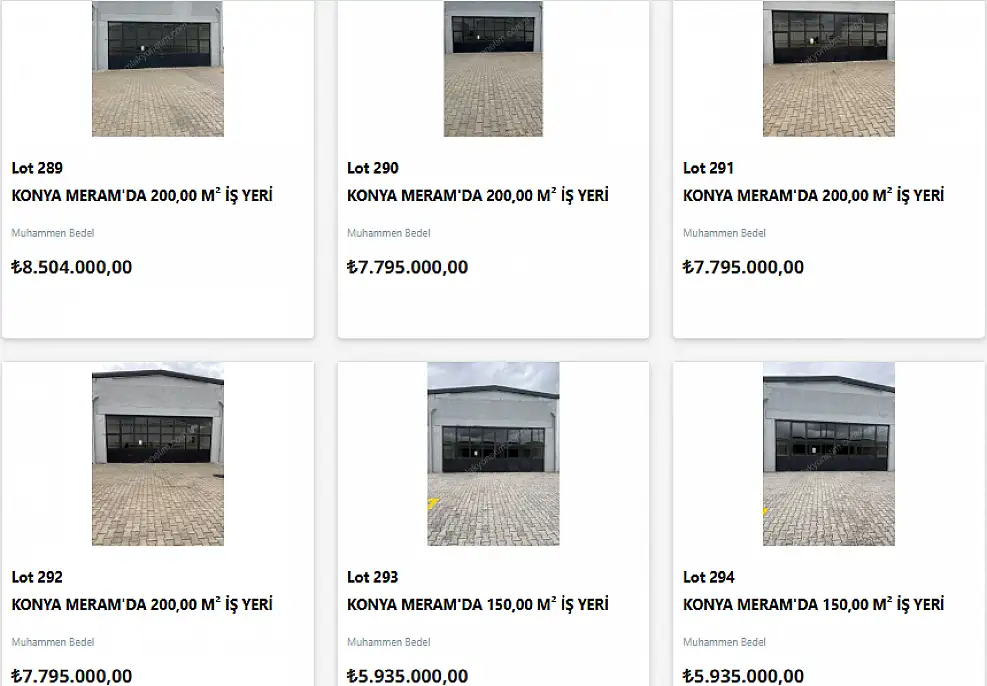Click the ₺8.504.000,00 price on Lot 289
Image resolution: width=987 pixels, height=686 pixels.
pos(72,267)
